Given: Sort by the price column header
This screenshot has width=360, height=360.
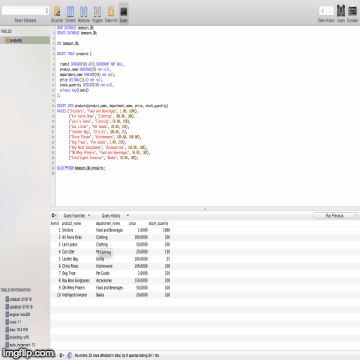Looking at the screenshot, I should [132, 223].
